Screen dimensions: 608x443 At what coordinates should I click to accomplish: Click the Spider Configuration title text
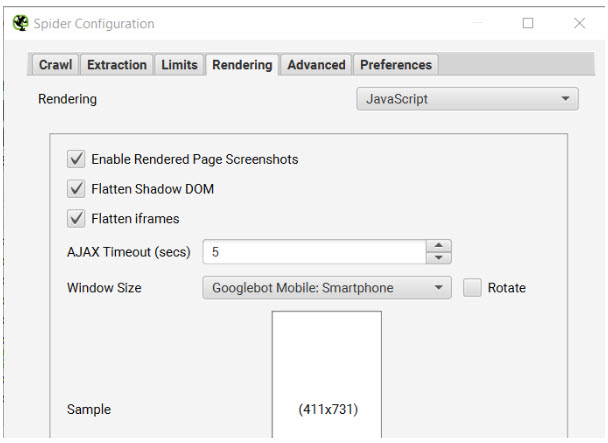(x=94, y=24)
